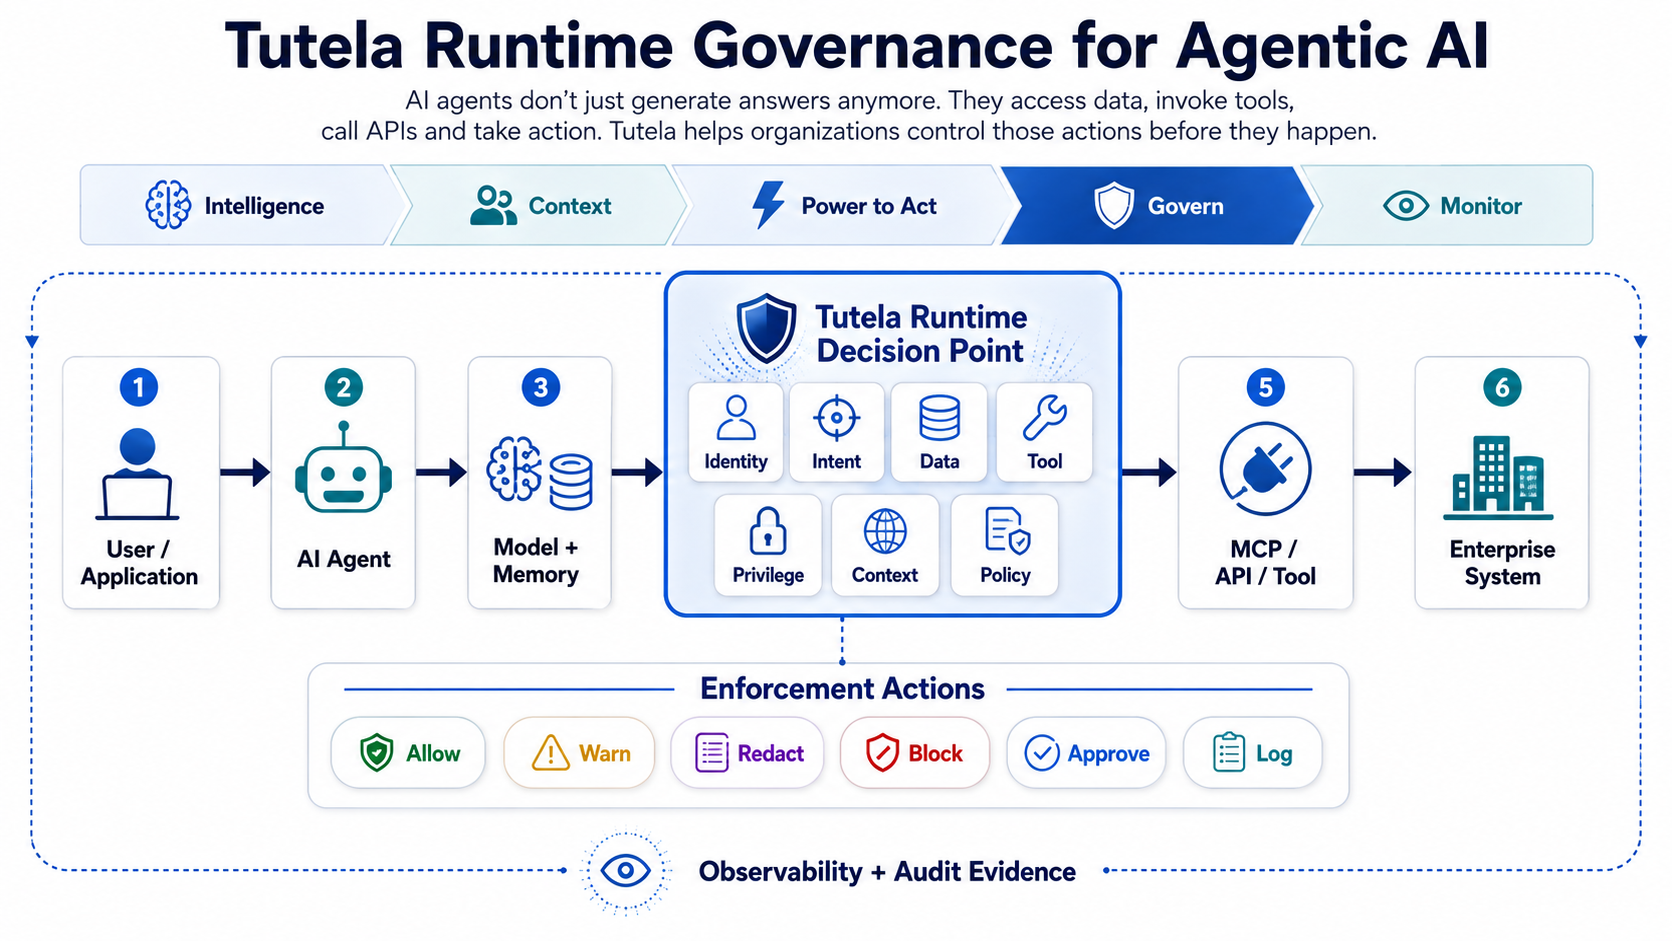
Task: Select the Enterprise System building icon
Action: click(1498, 477)
